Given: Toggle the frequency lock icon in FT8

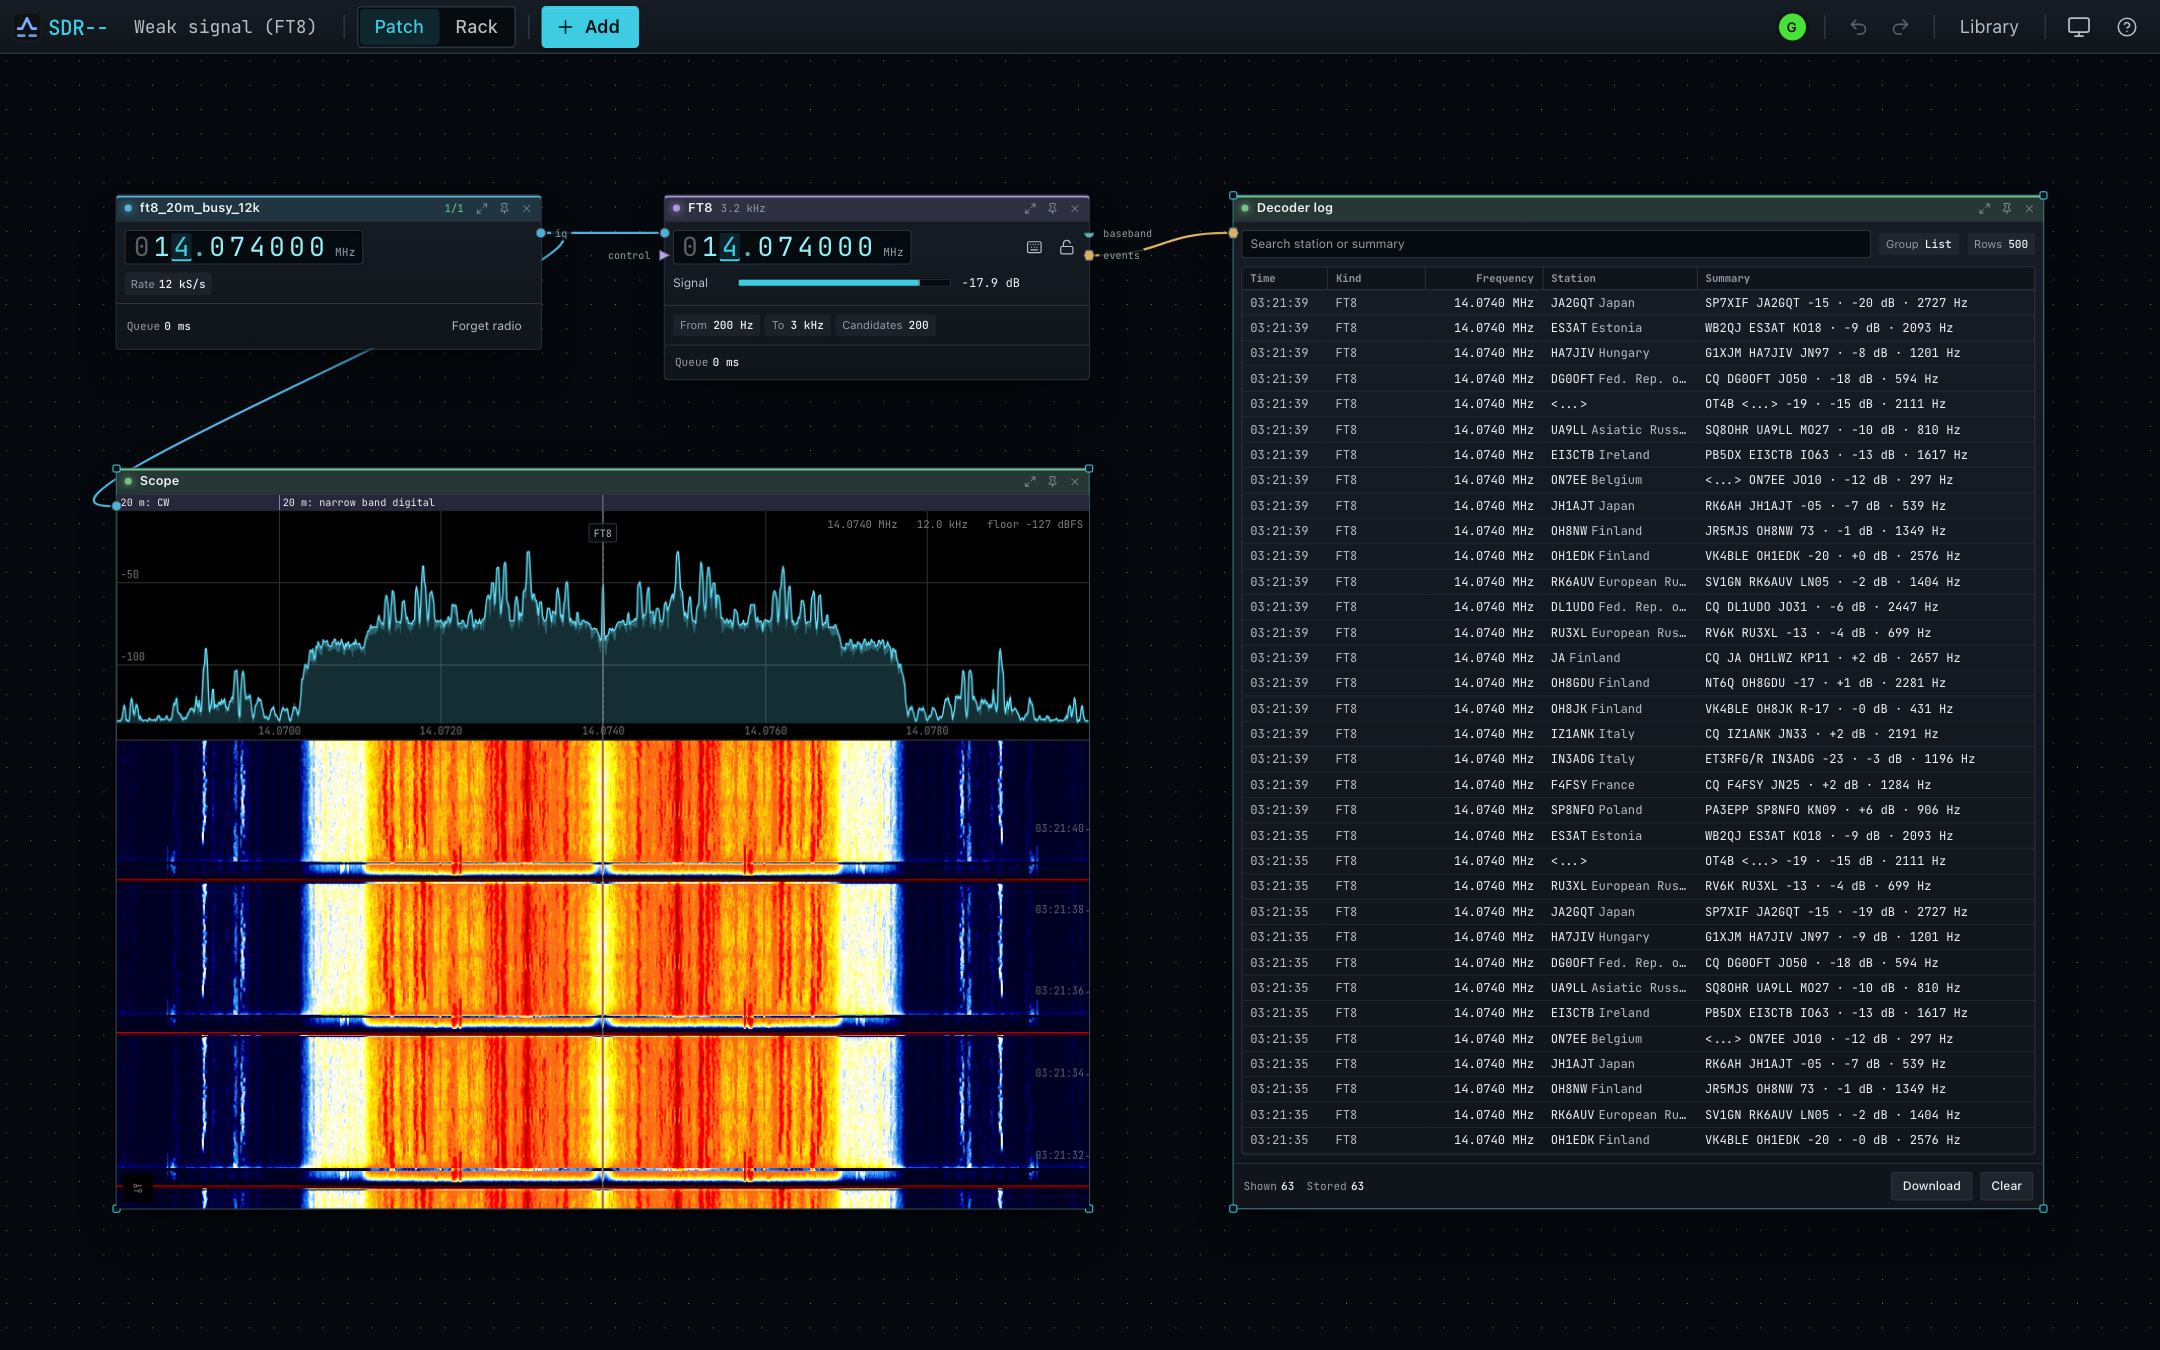Looking at the screenshot, I should (x=1067, y=247).
